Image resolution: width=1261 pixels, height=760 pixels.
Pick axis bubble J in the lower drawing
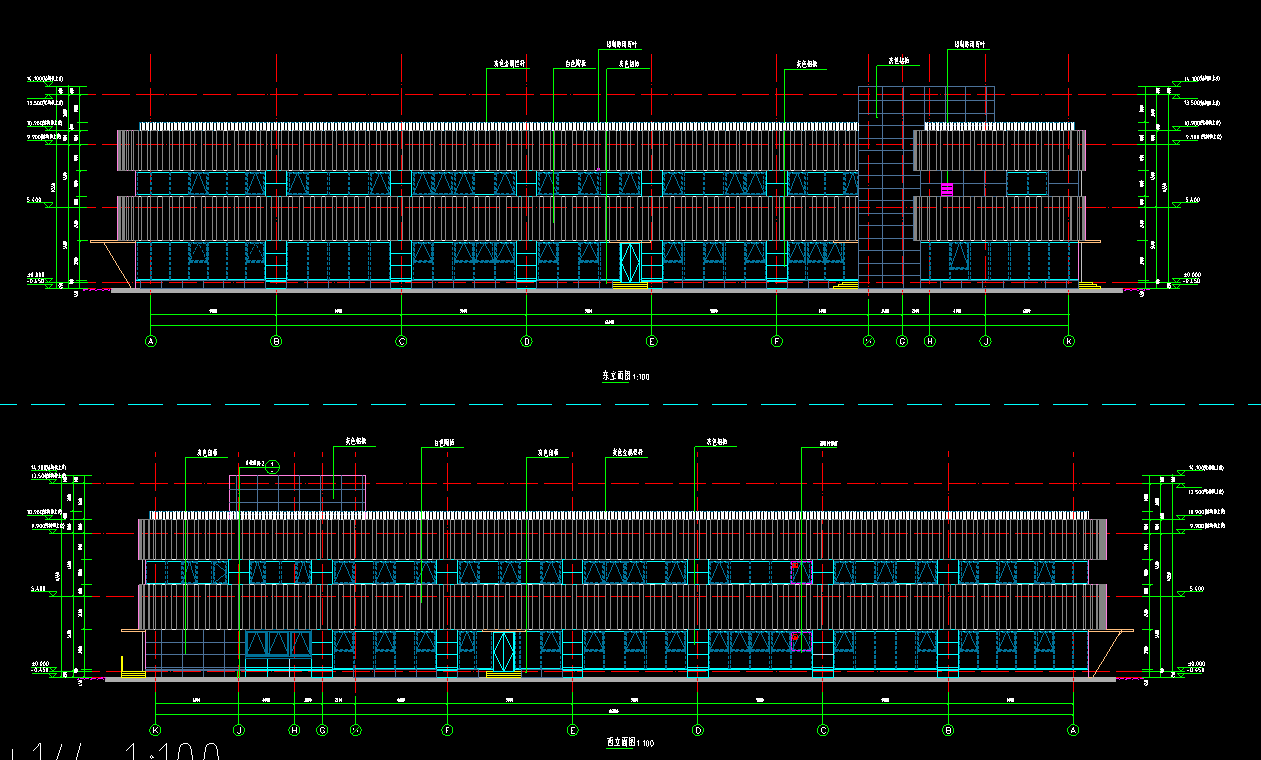(239, 730)
